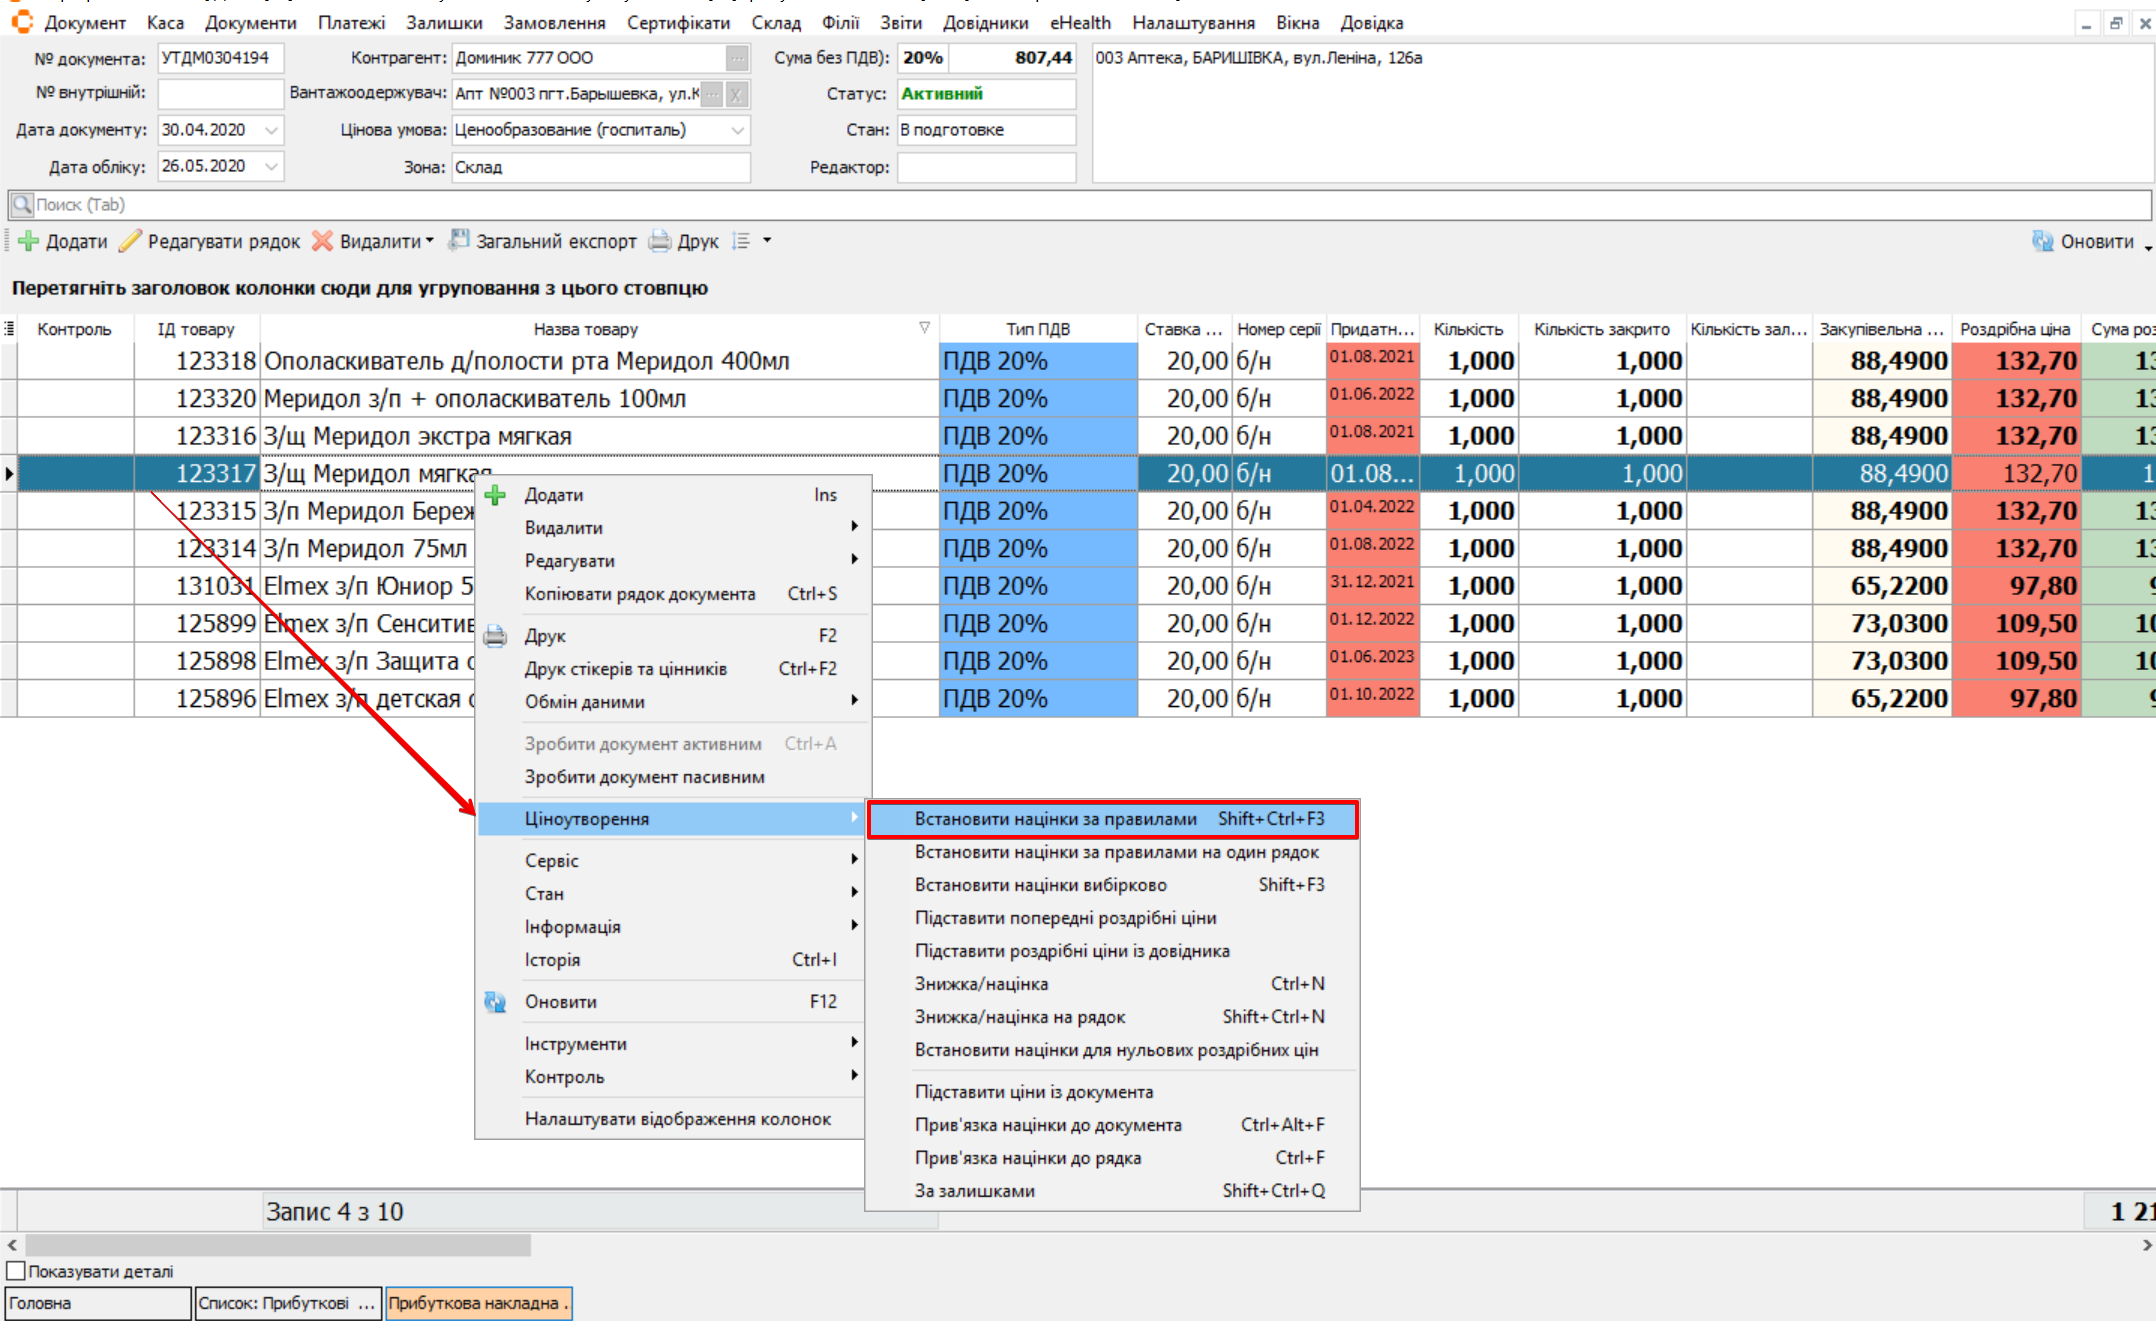
Task: Toggle the Показувати деталі checkbox
Action: point(16,1271)
